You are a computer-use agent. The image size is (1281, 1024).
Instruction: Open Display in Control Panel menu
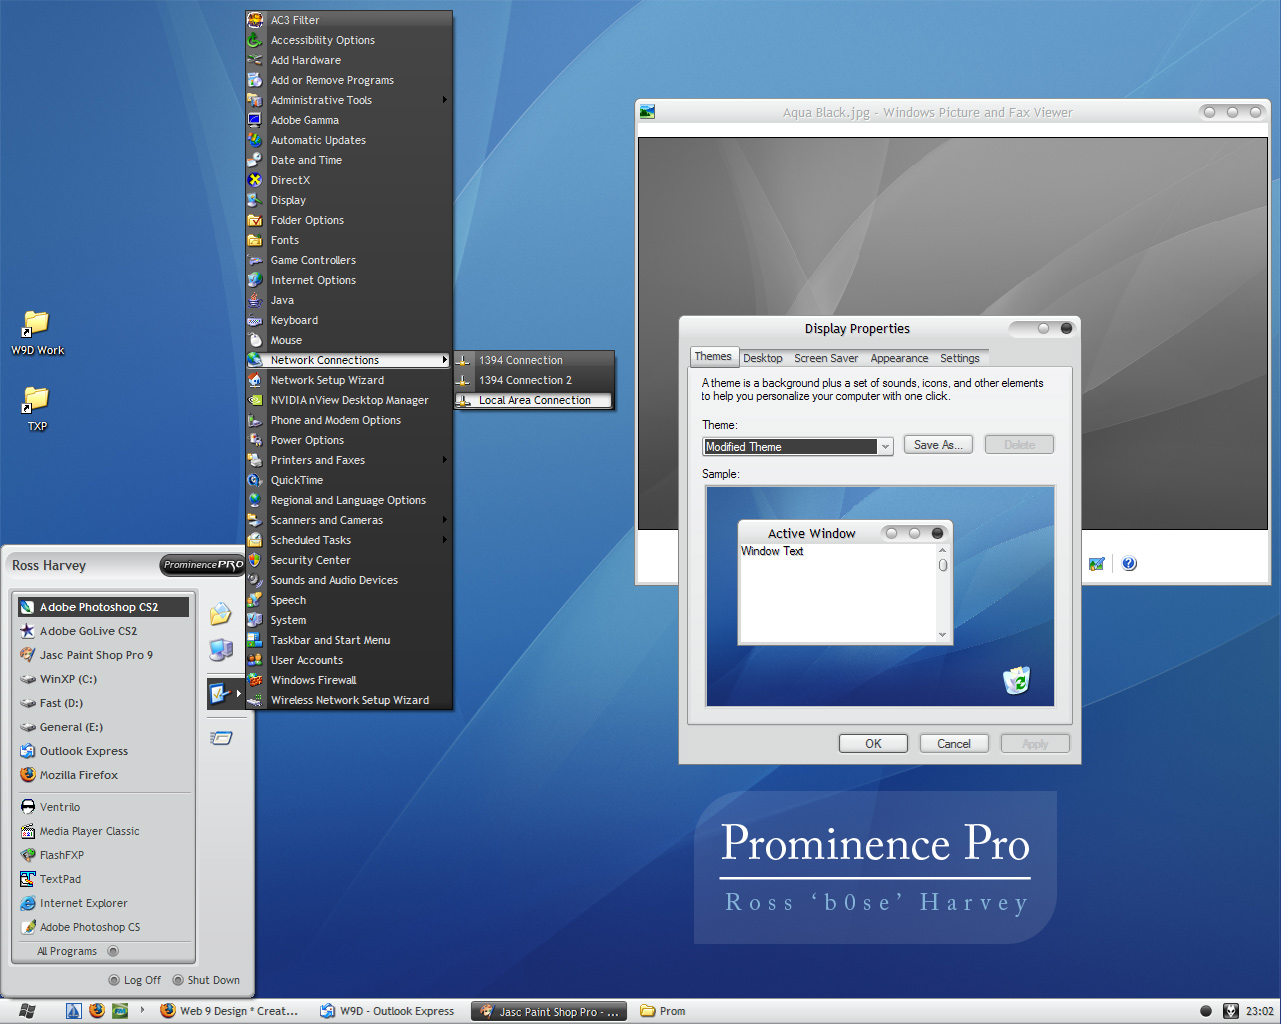click(x=349, y=200)
